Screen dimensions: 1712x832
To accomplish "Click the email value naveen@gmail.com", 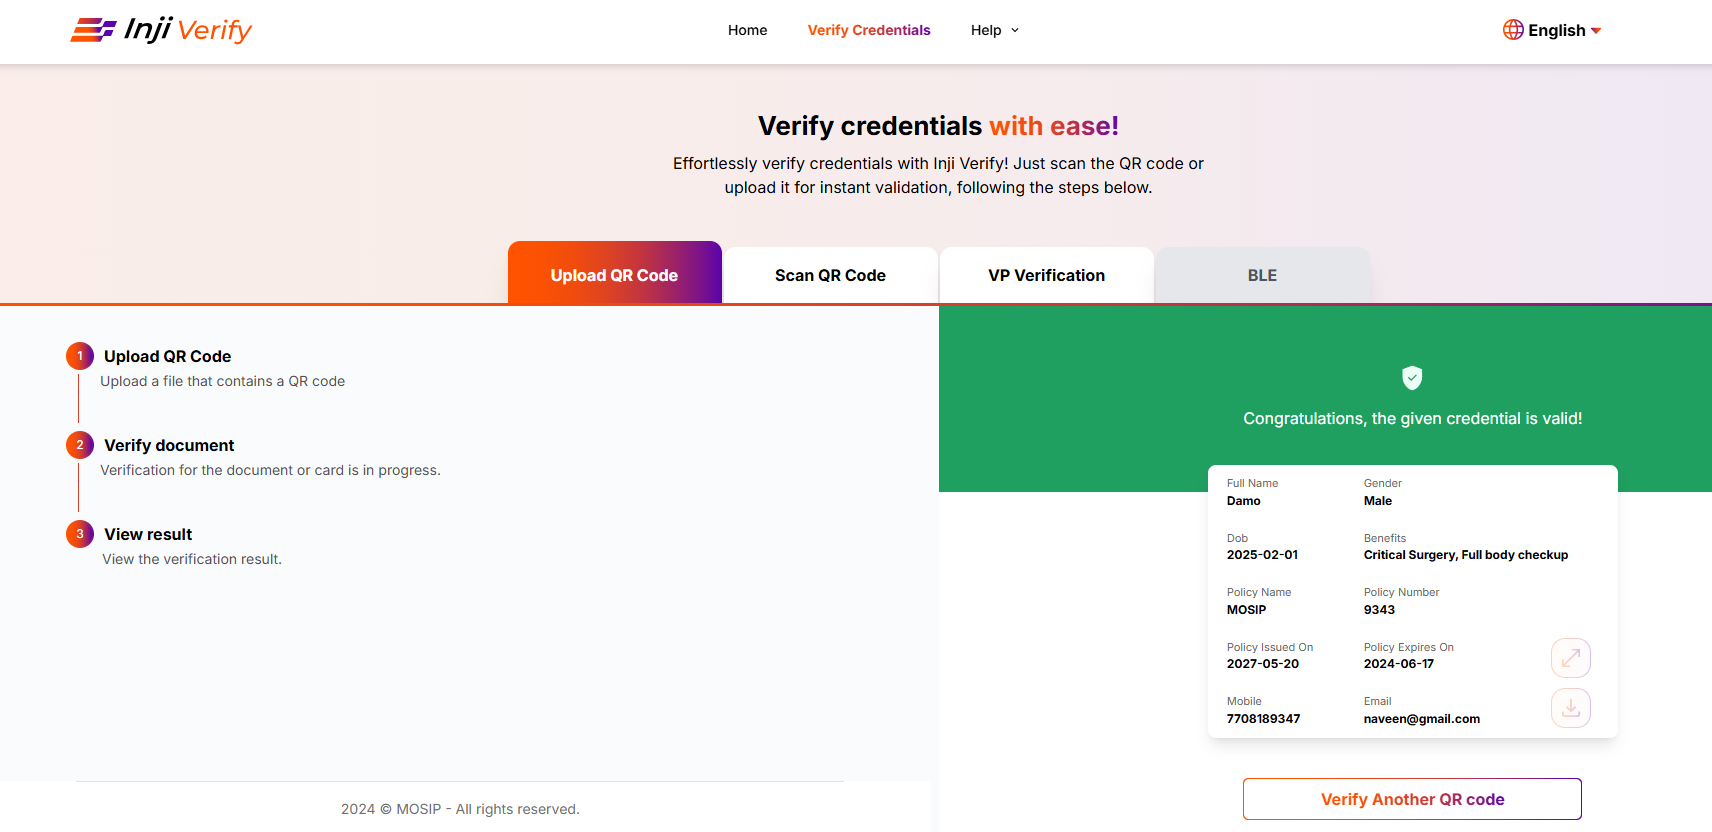I will click(1421, 719).
